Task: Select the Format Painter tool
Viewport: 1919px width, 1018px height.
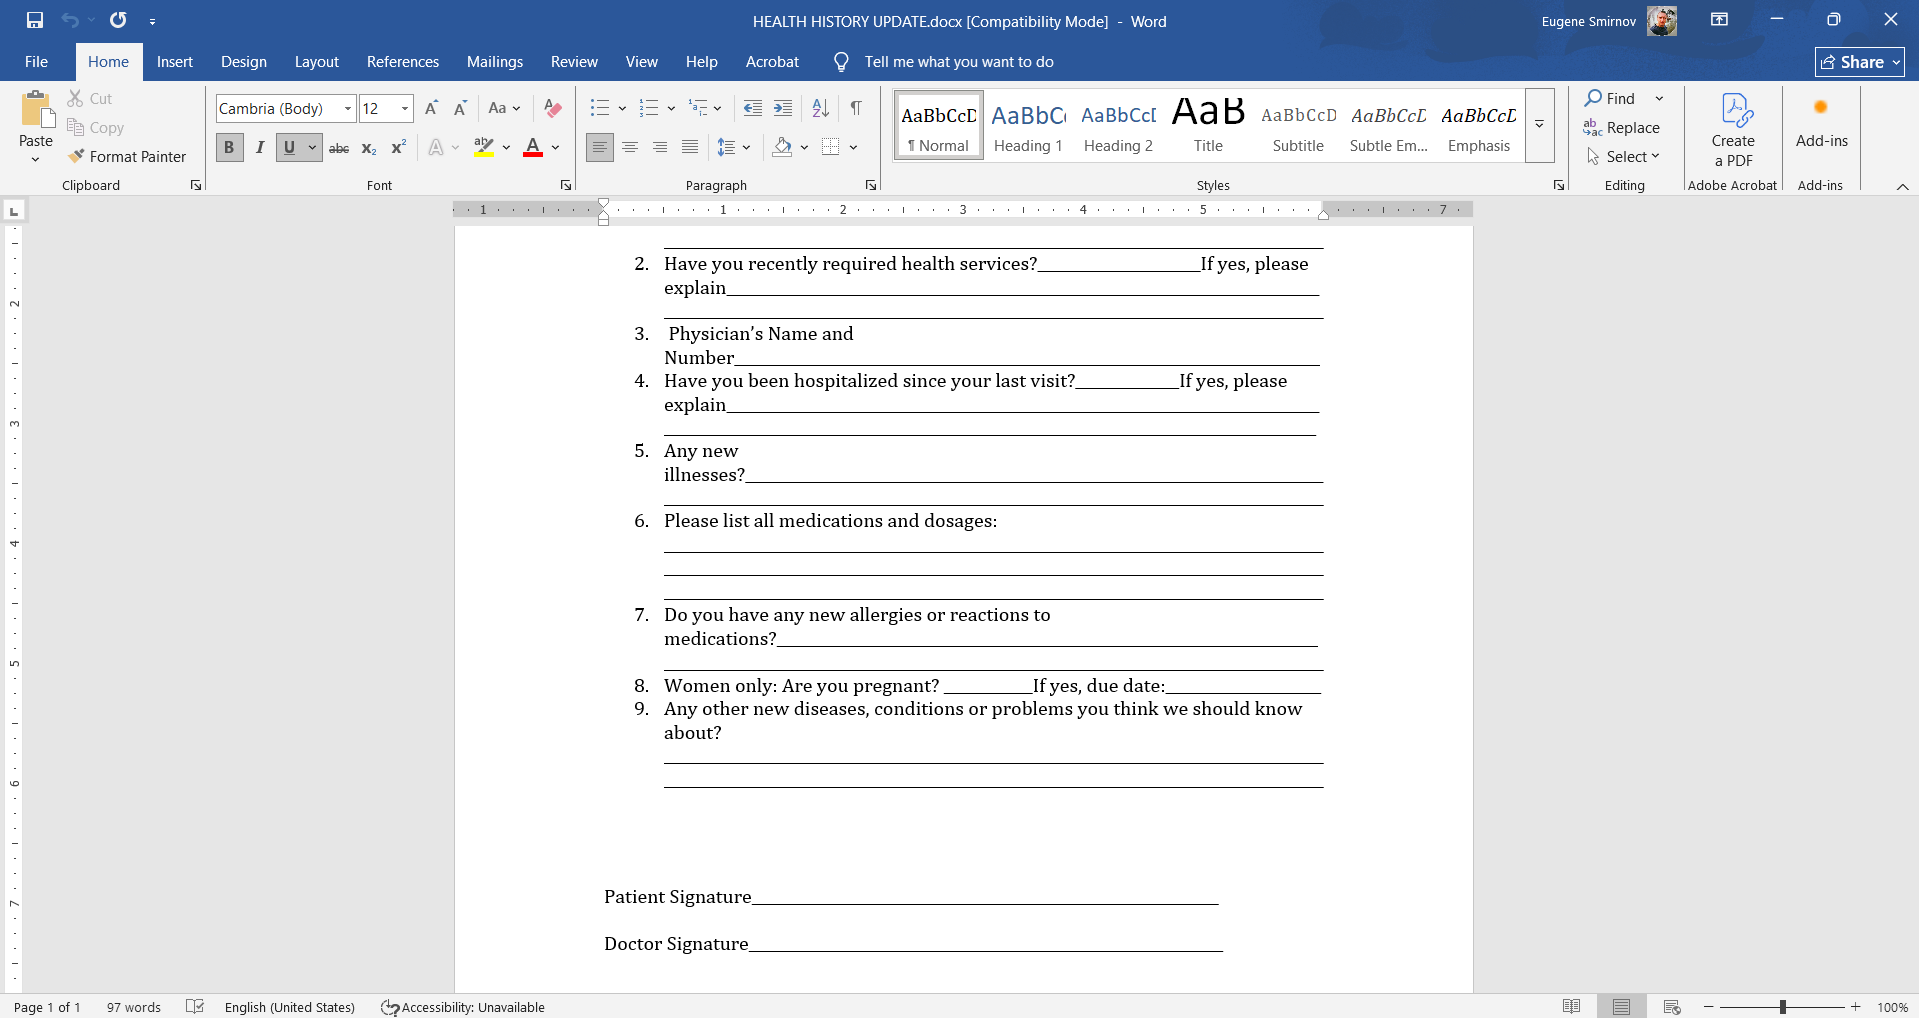Action: 127,156
